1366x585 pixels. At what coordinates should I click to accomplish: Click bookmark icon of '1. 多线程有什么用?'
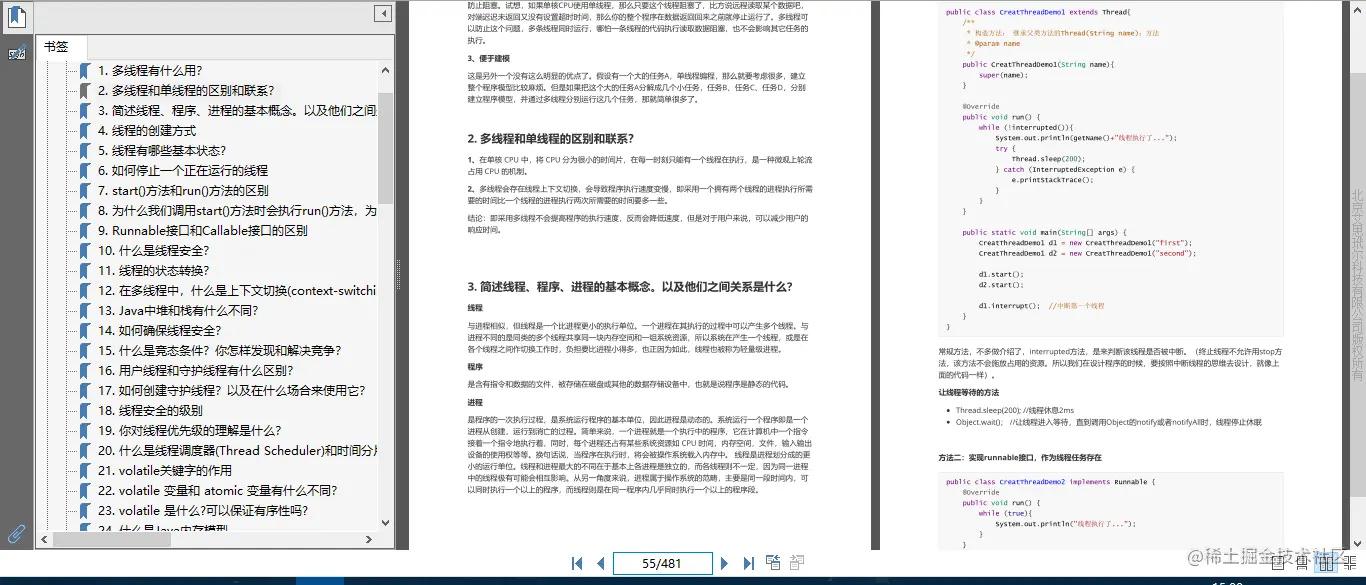(85, 71)
